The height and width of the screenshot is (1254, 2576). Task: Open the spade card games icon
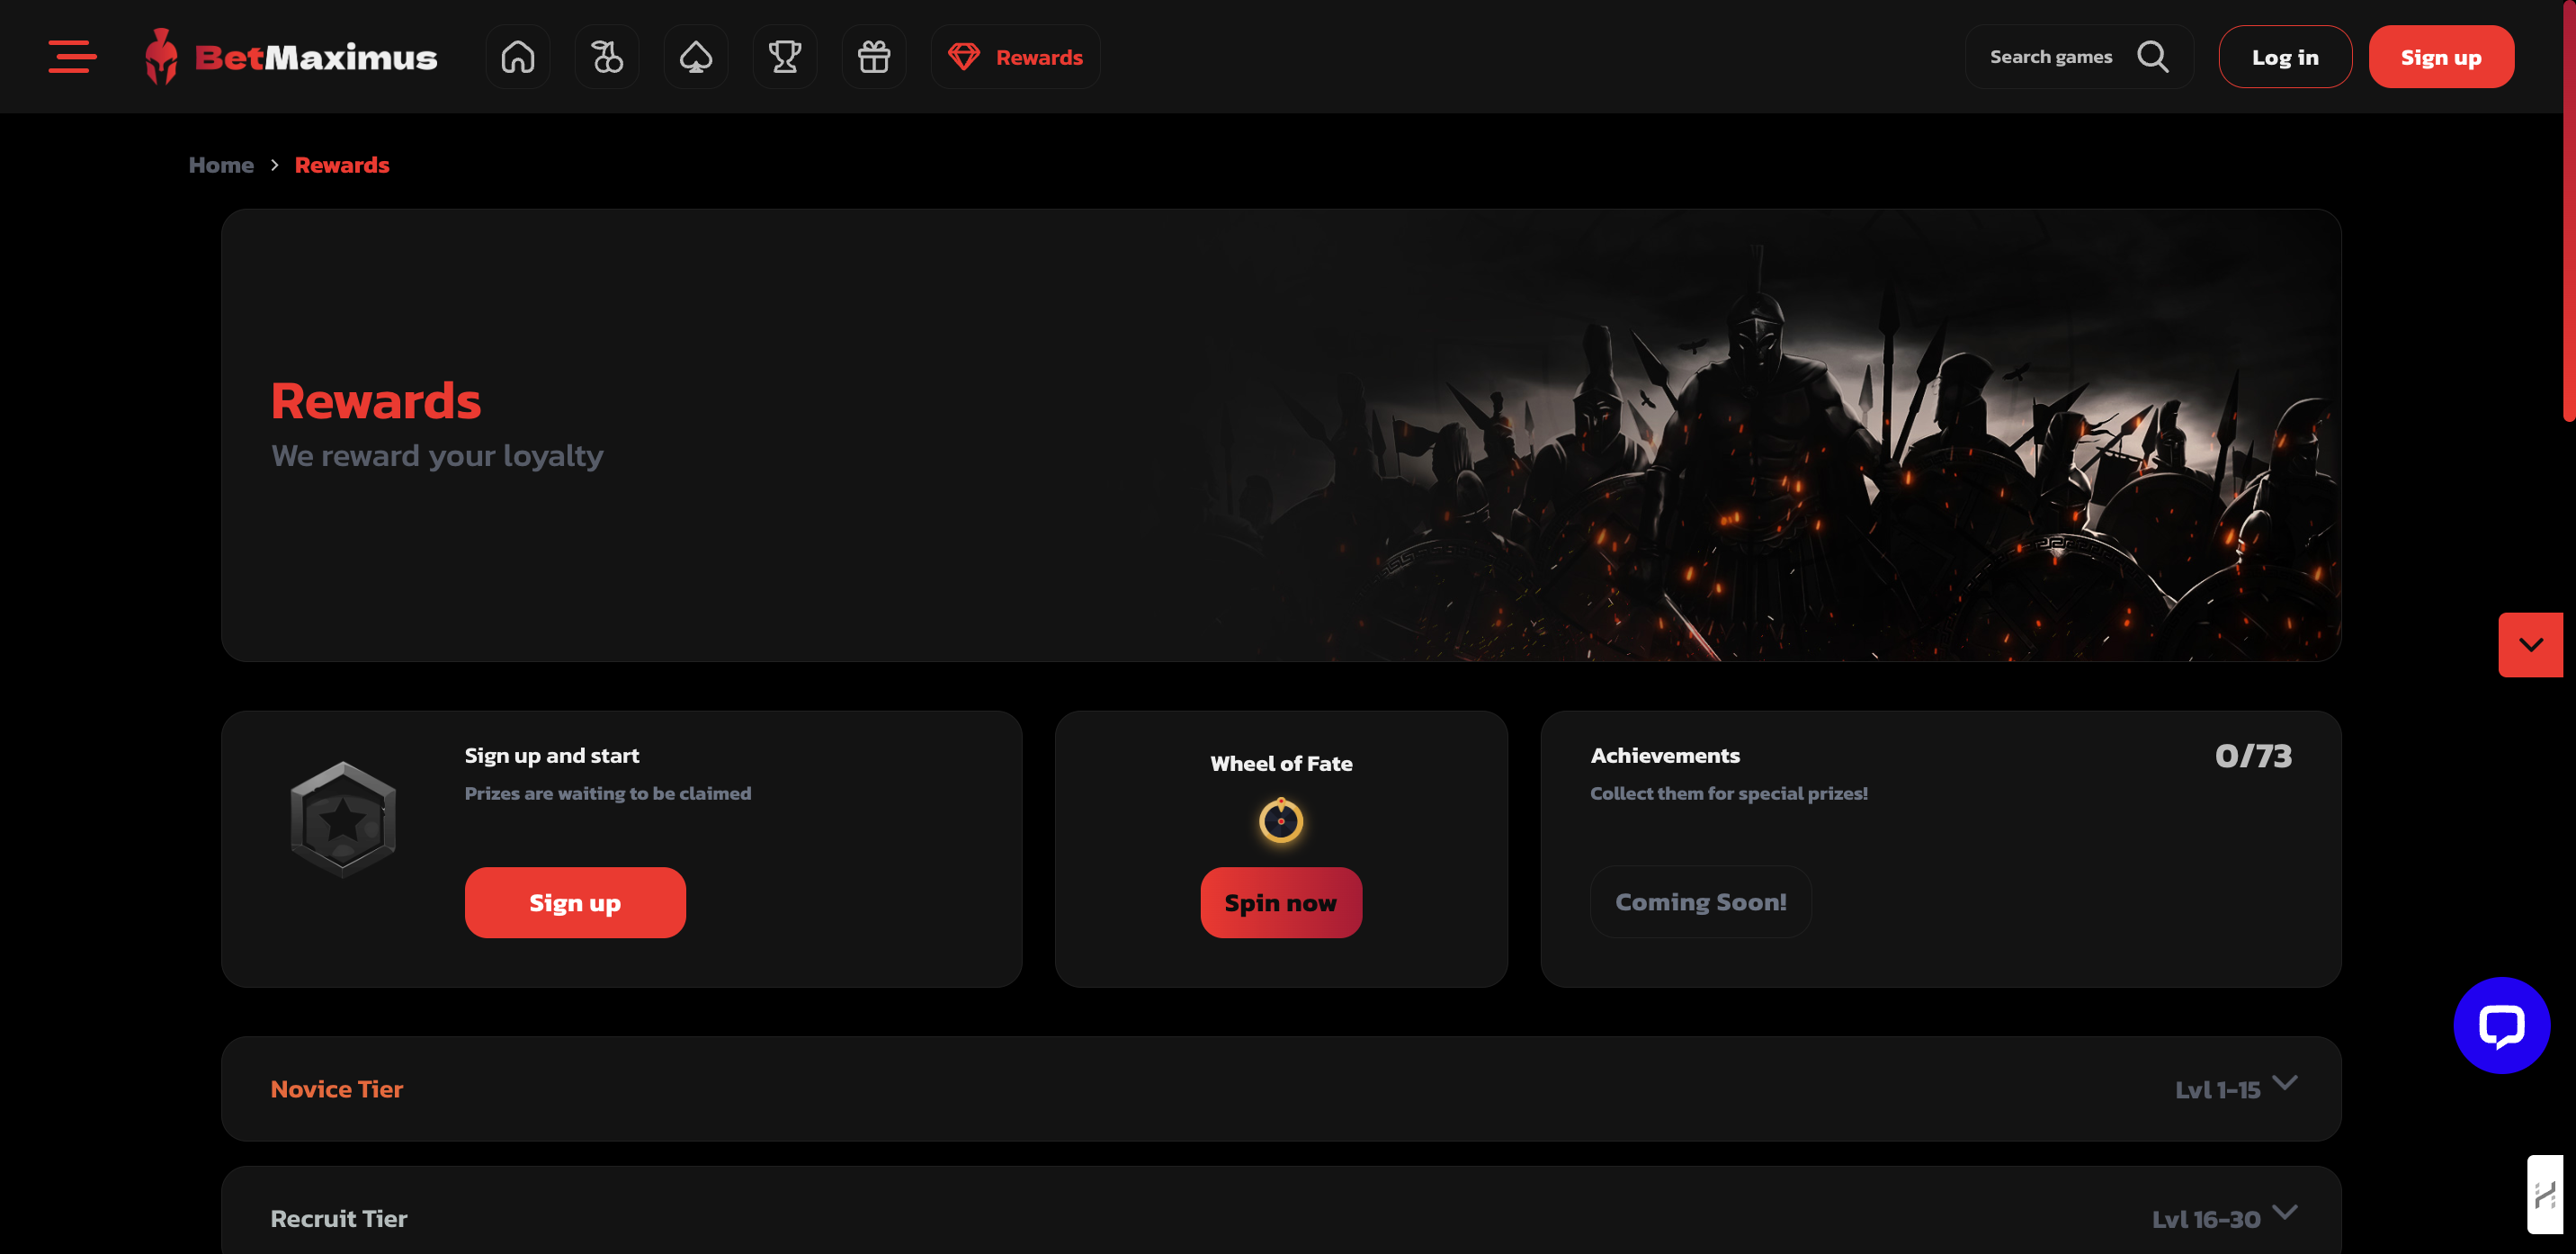tap(696, 57)
